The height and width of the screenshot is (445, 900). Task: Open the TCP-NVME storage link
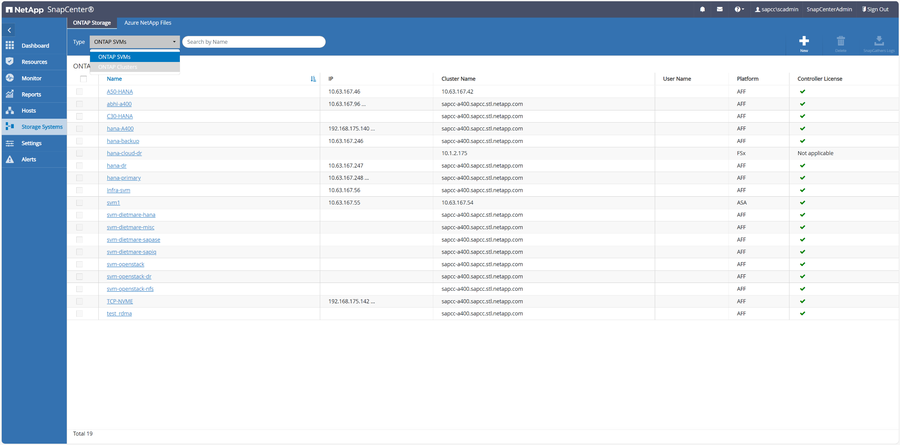(x=121, y=301)
